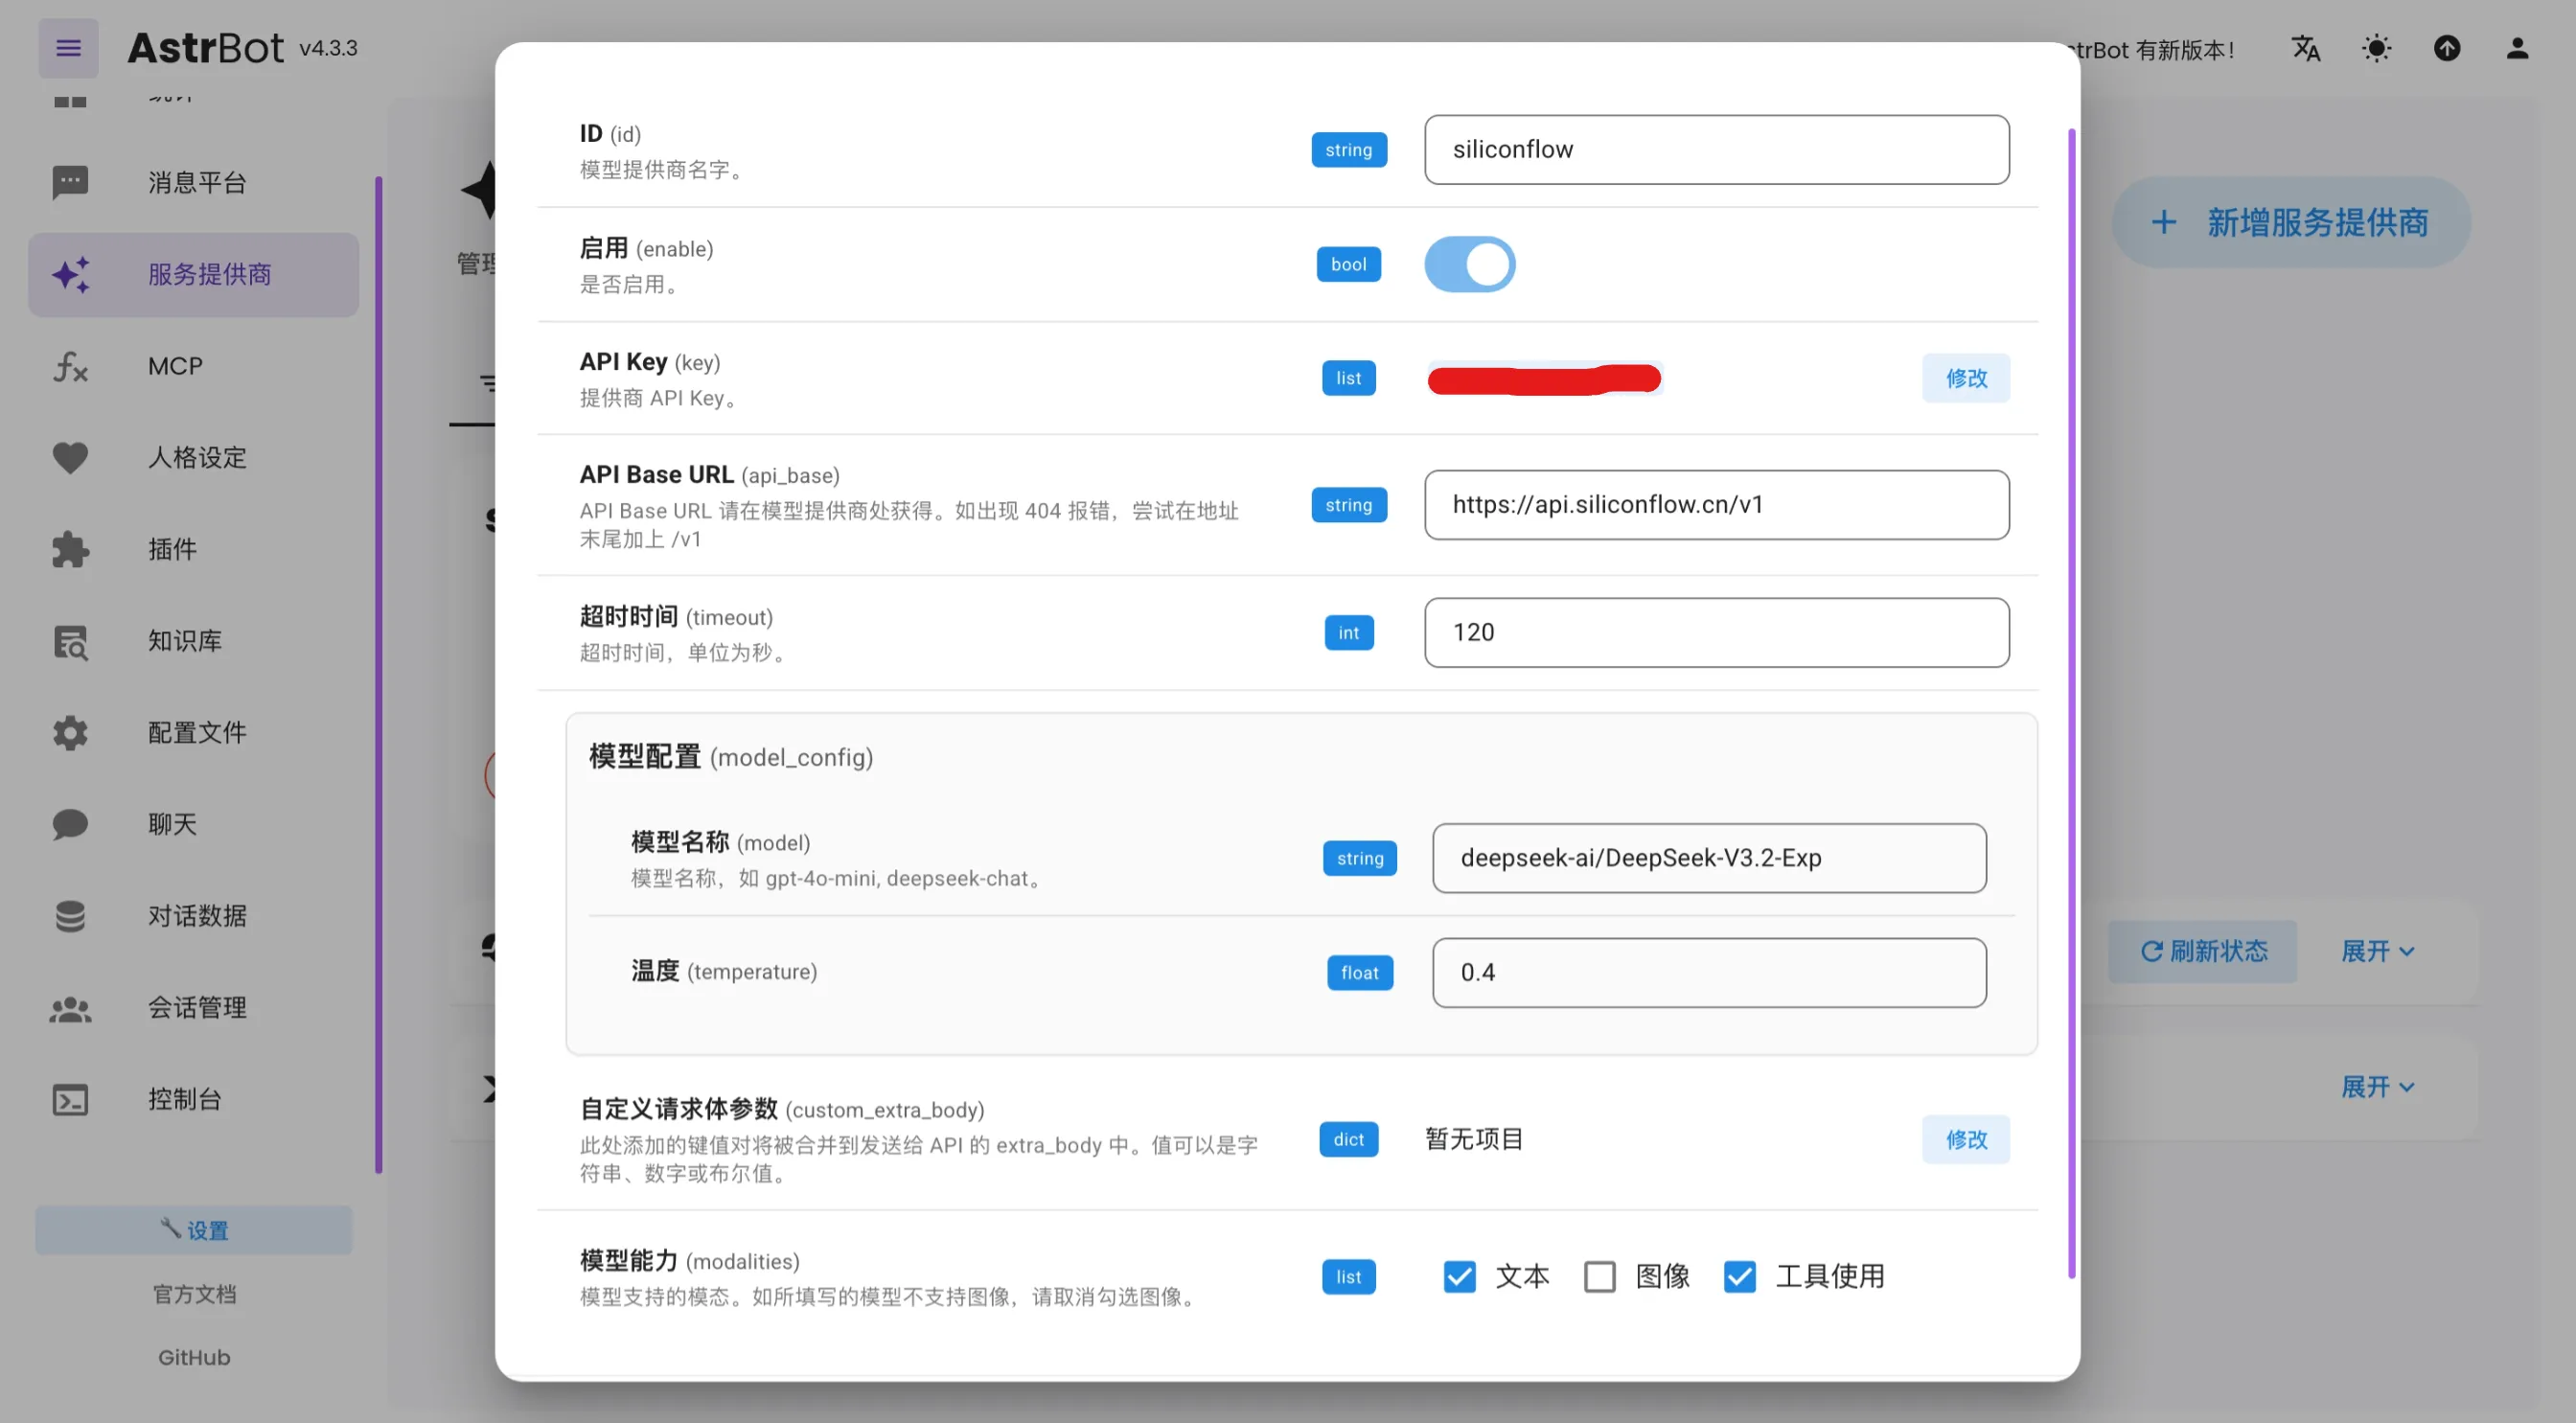Open the user account icon
Viewport: 2576px width, 1423px height.
(x=2517, y=48)
